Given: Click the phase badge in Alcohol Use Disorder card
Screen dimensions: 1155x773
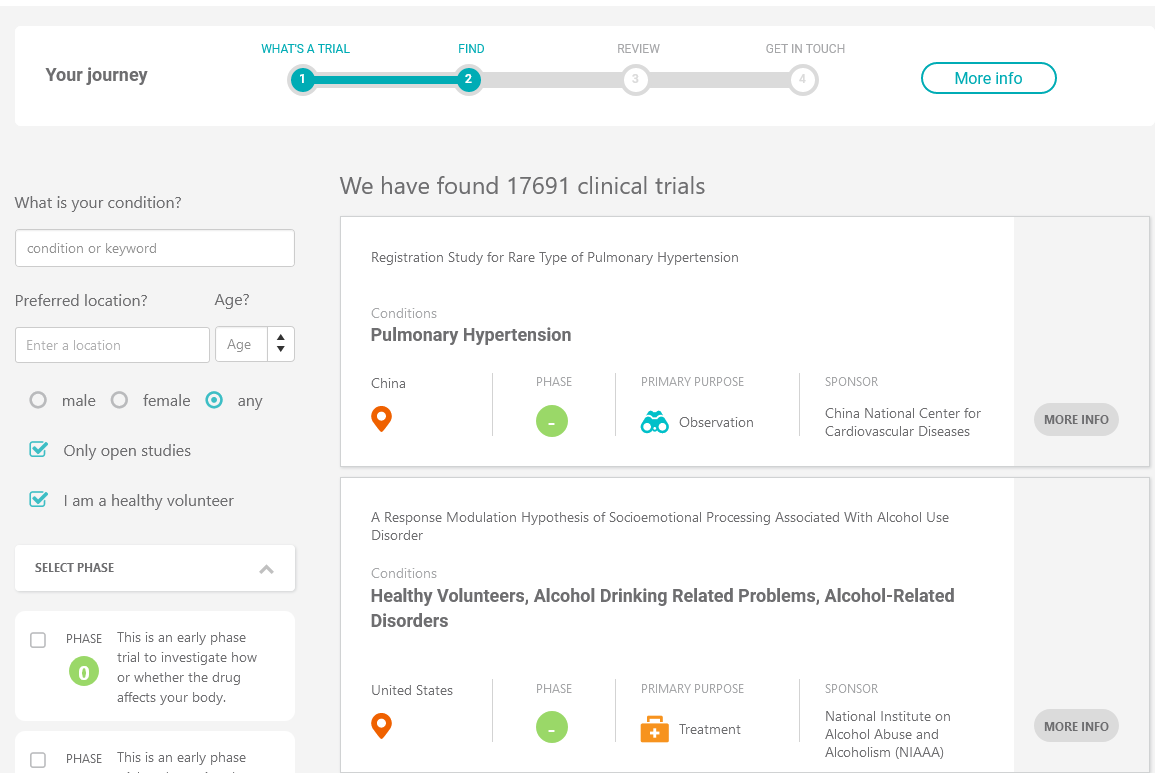Looking at the screenshot, I should (552, 727).
